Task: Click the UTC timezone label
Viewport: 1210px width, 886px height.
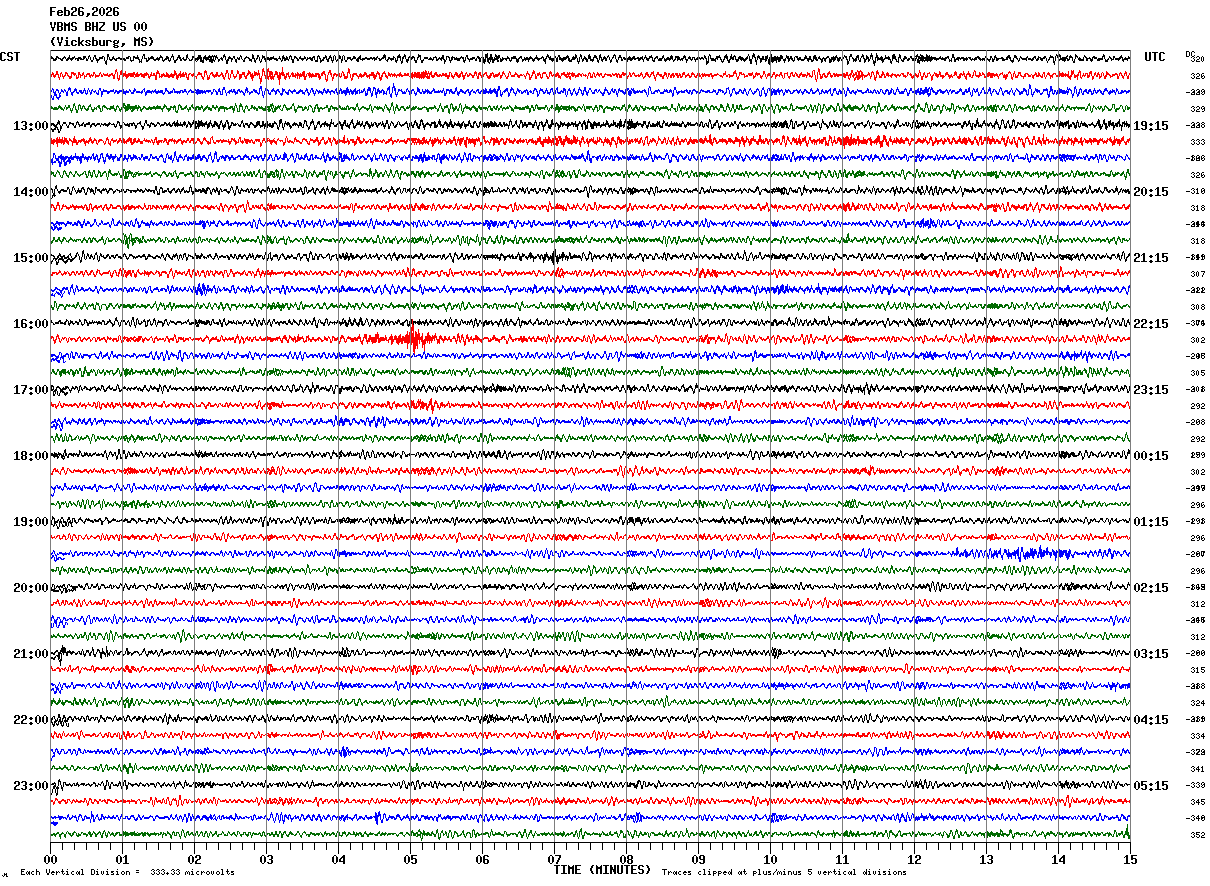Action: (1155, 57)
